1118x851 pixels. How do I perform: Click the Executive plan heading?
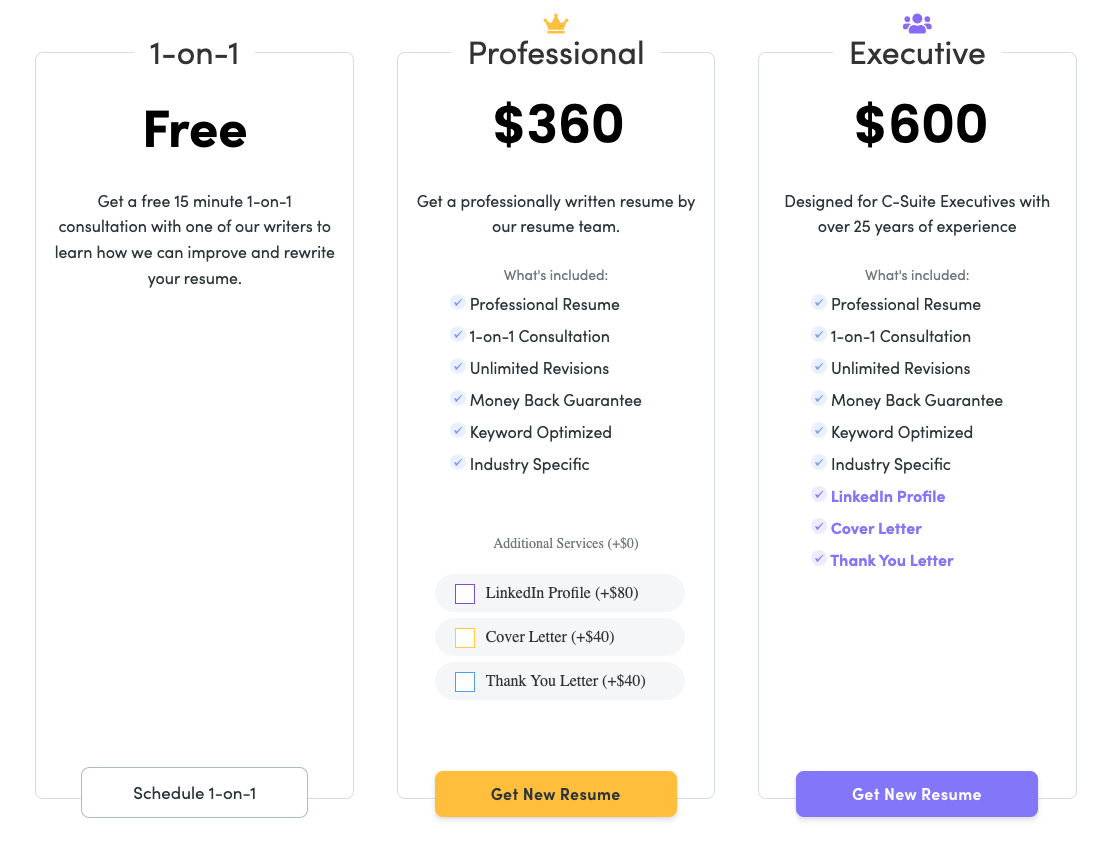click(x=918, y=53)
